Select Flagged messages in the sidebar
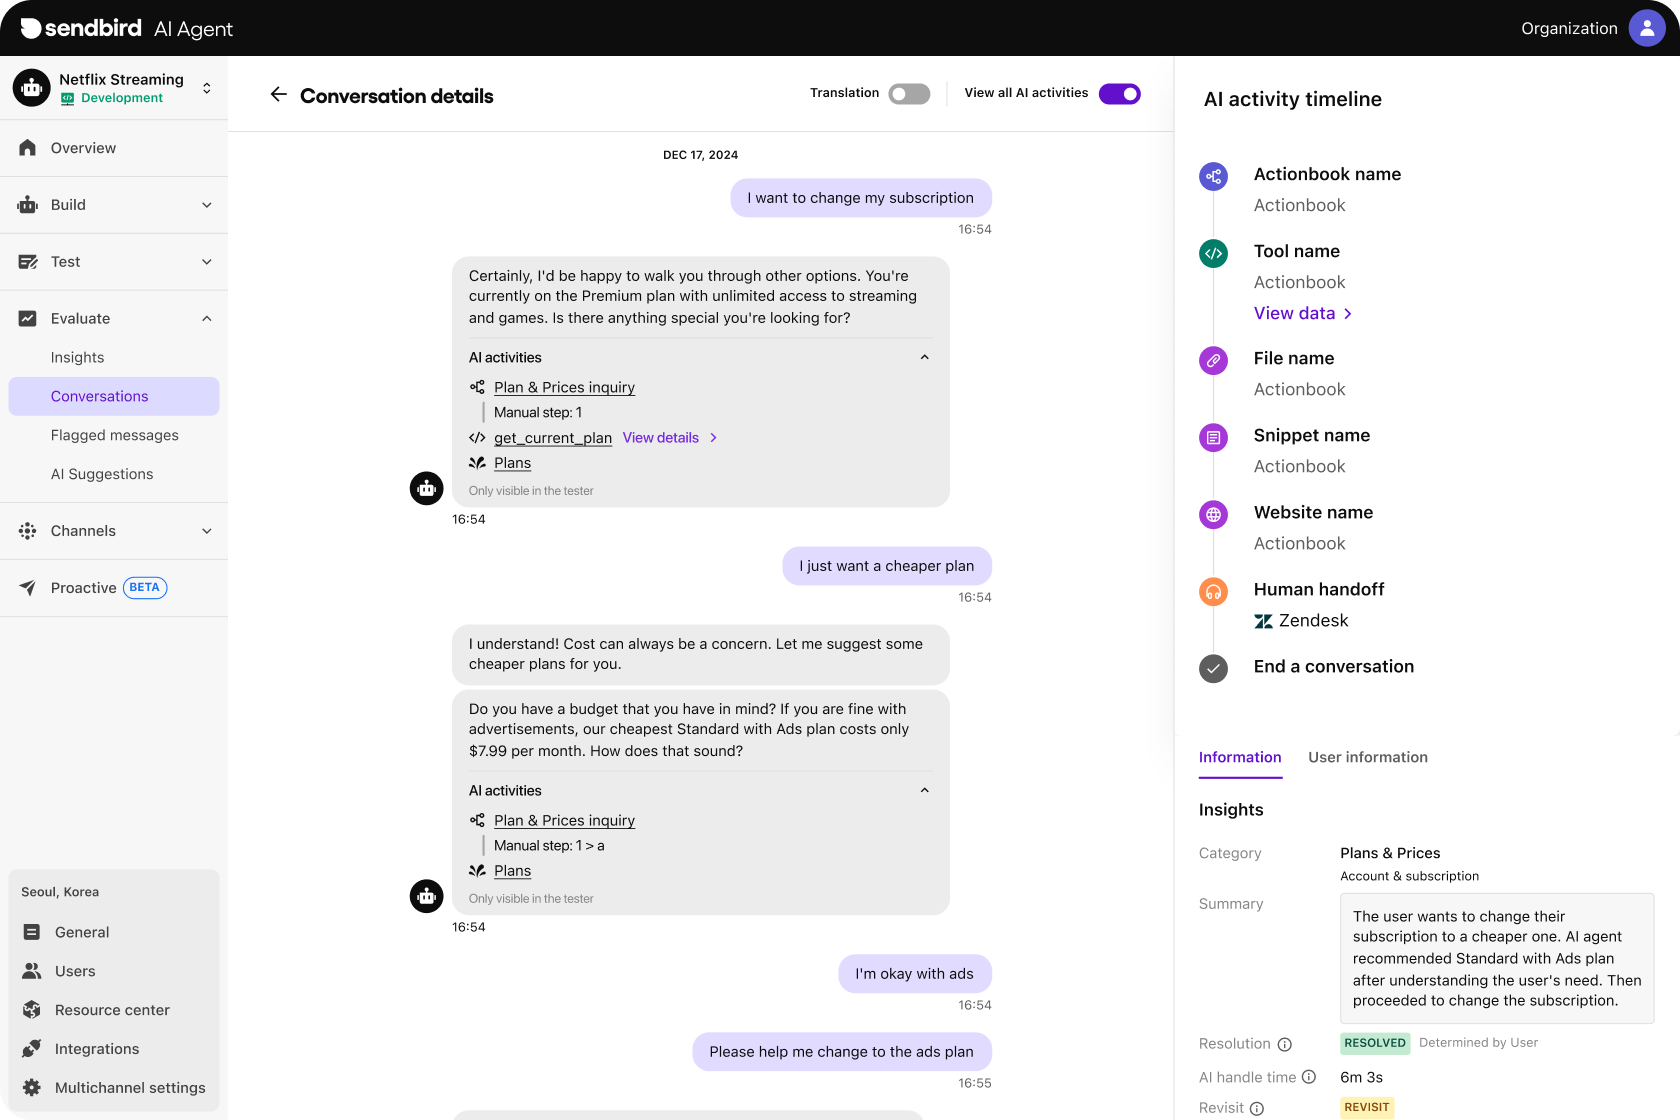This screenshot has height=1120, width=1680. 114,435
